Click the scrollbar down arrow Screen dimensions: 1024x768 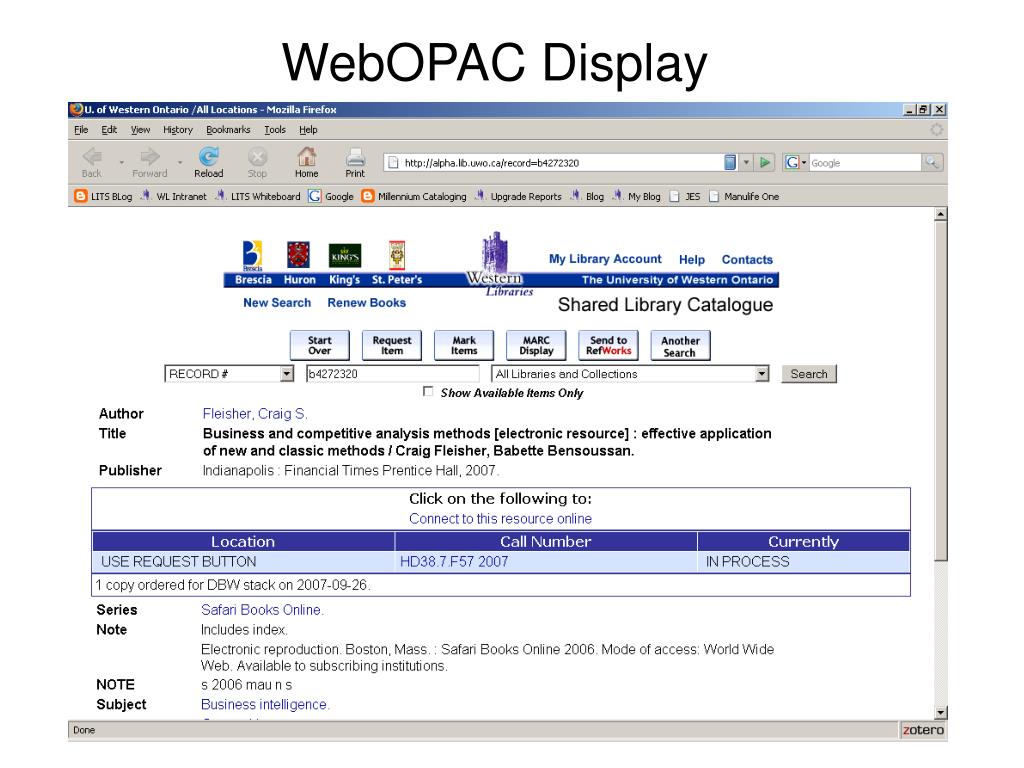pos(940,712)
